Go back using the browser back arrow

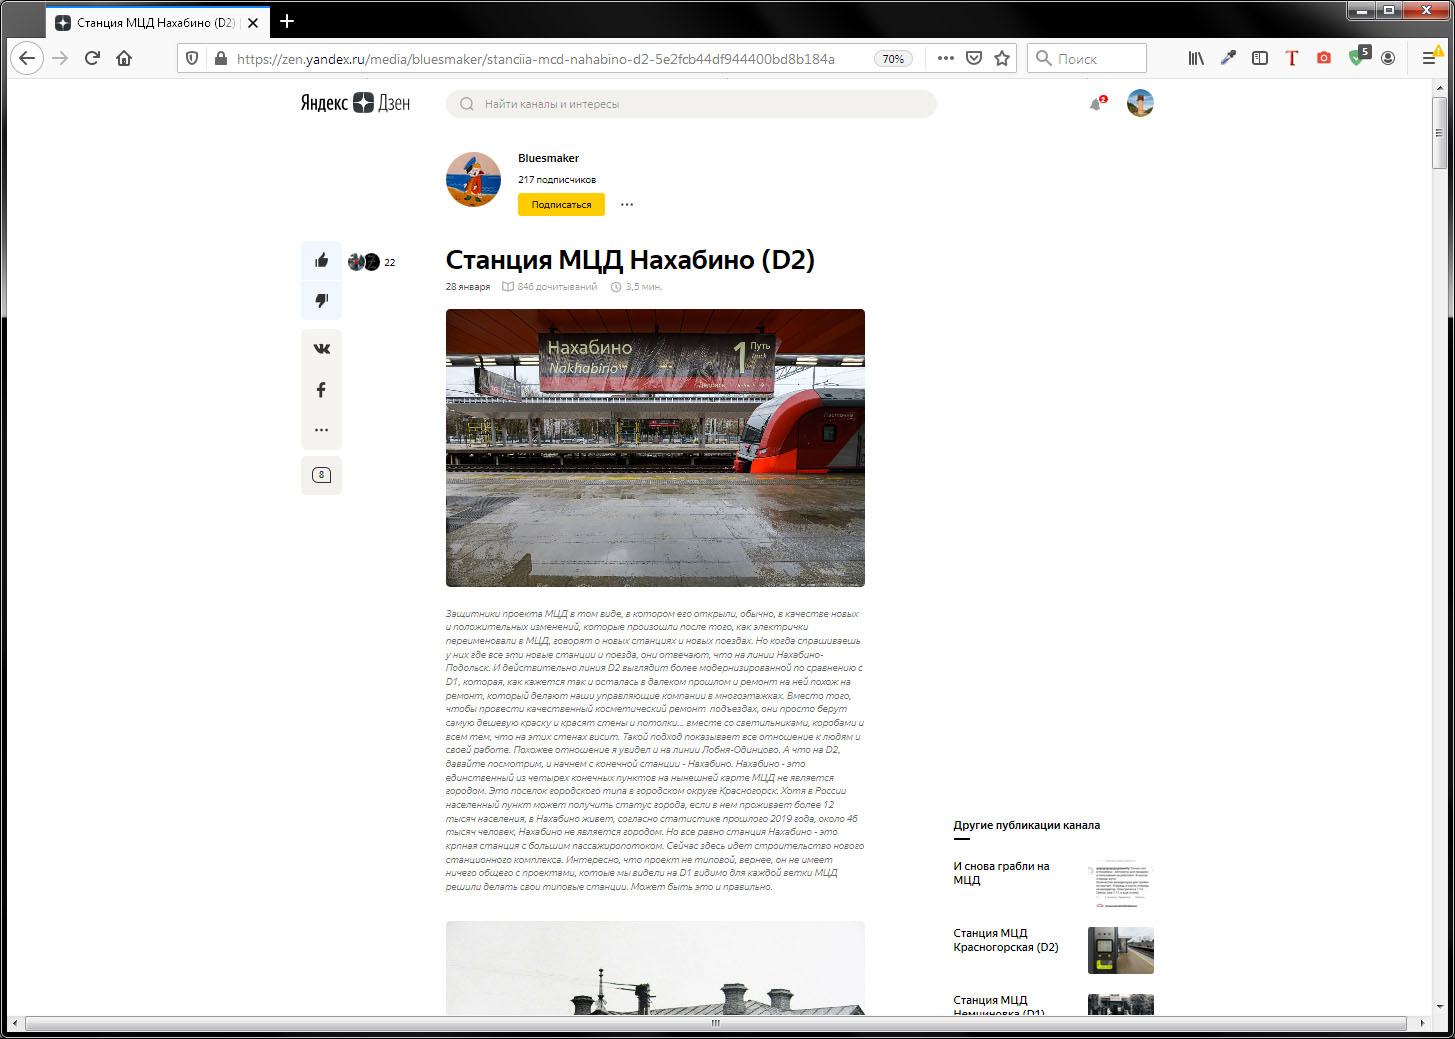click(x=27, y=58)
